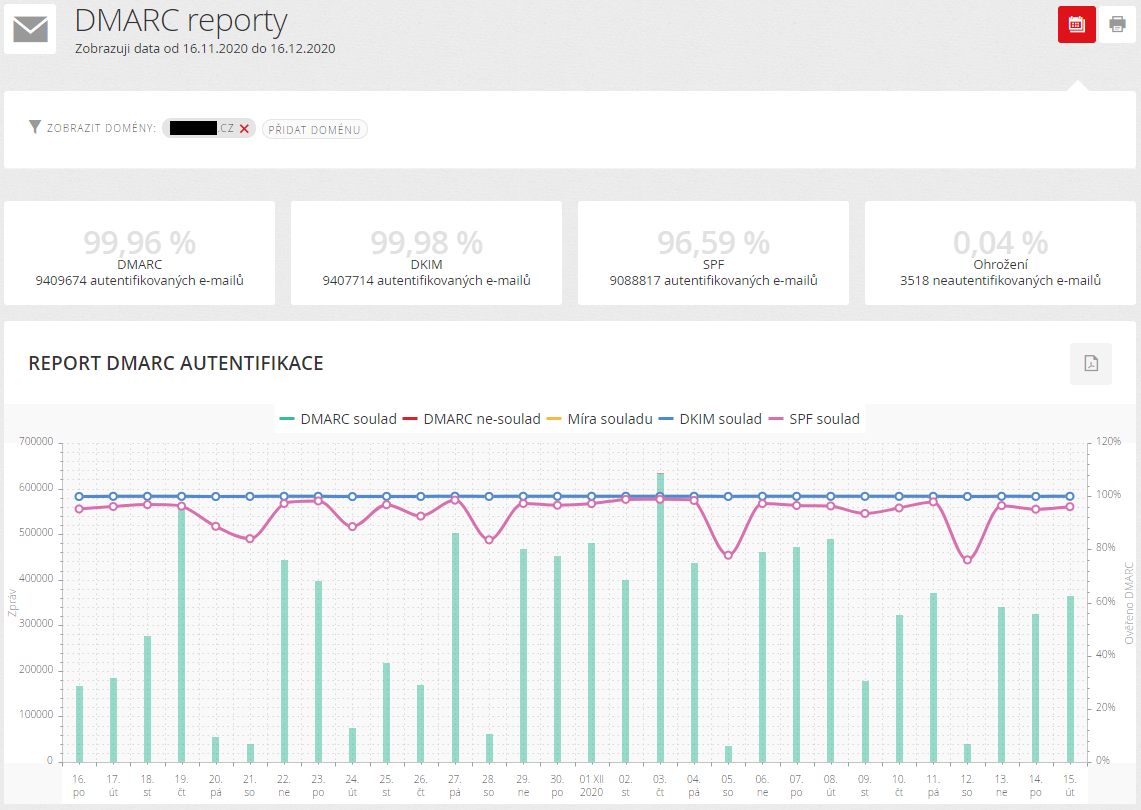1141x810 pixels.
Task: Click the bar for 11. pá
Action: point(933,678)
